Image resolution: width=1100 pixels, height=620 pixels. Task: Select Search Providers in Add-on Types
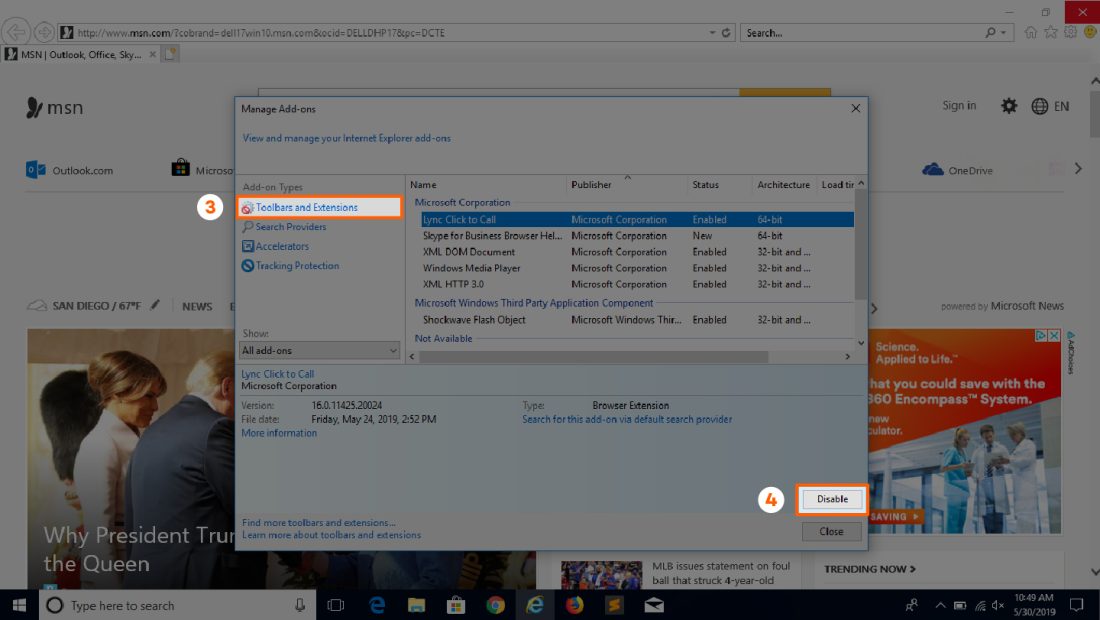pos(293,226)
